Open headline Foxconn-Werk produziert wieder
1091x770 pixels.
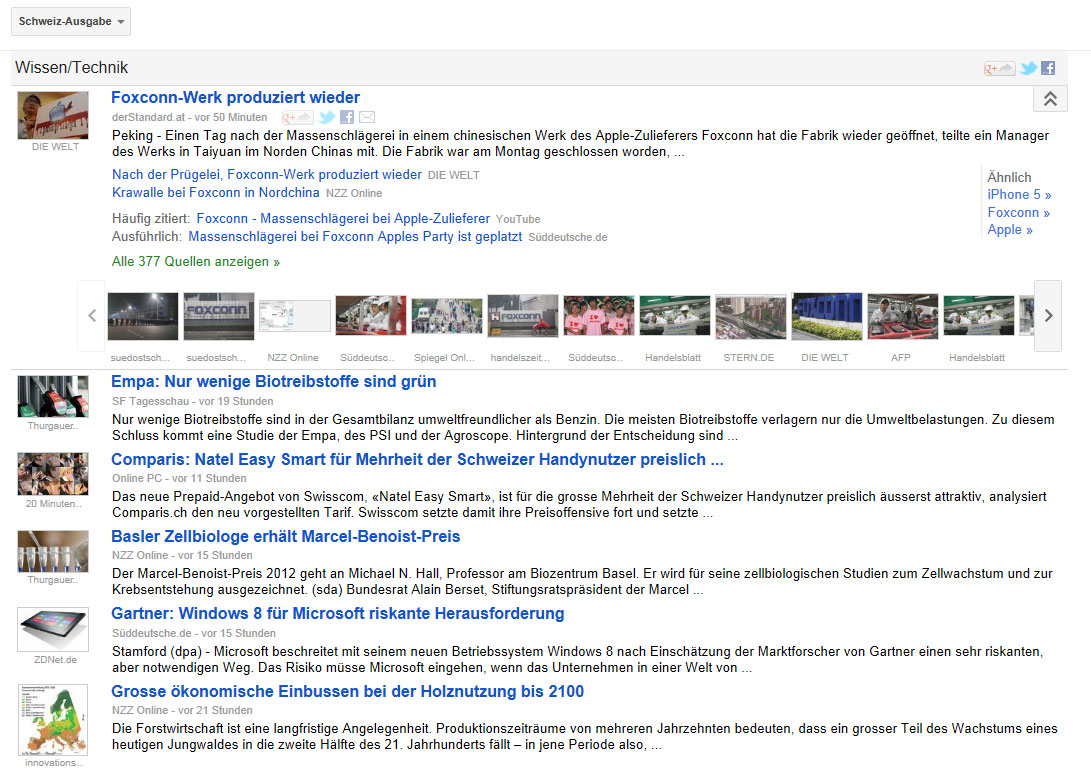click(x=235, y=97)
